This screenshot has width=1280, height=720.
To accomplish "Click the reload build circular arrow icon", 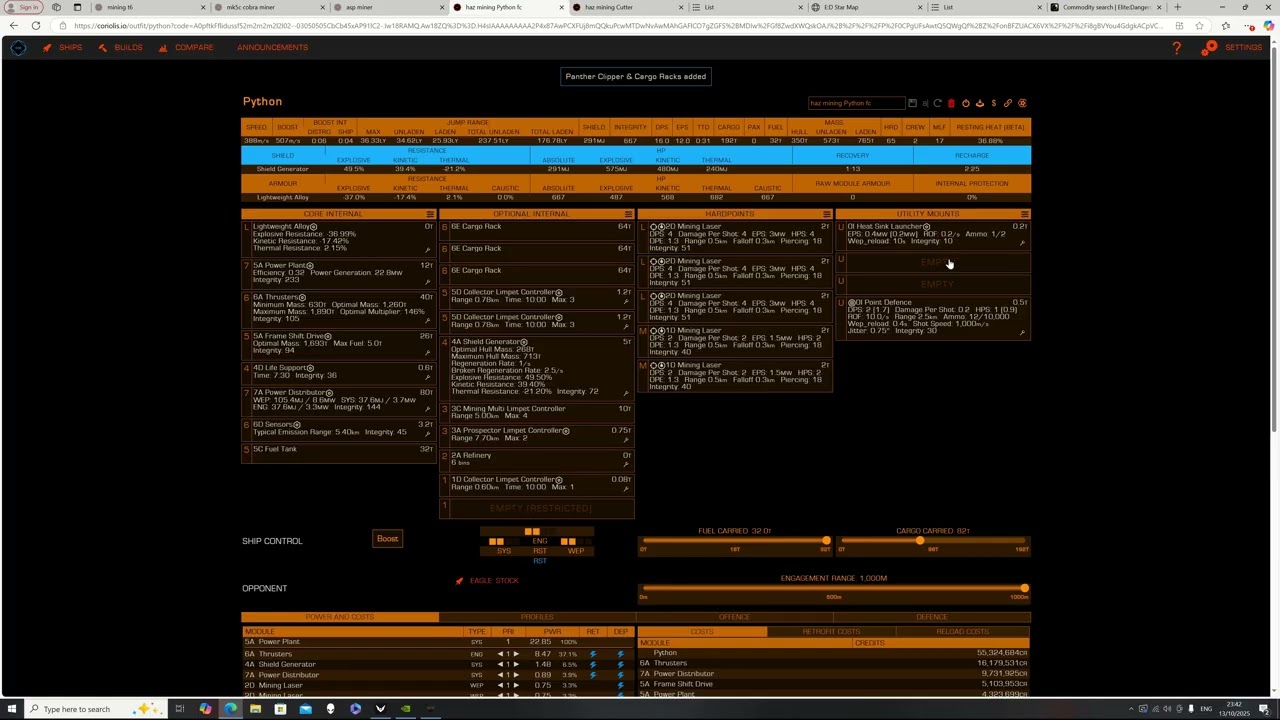I will pos(937,103).
